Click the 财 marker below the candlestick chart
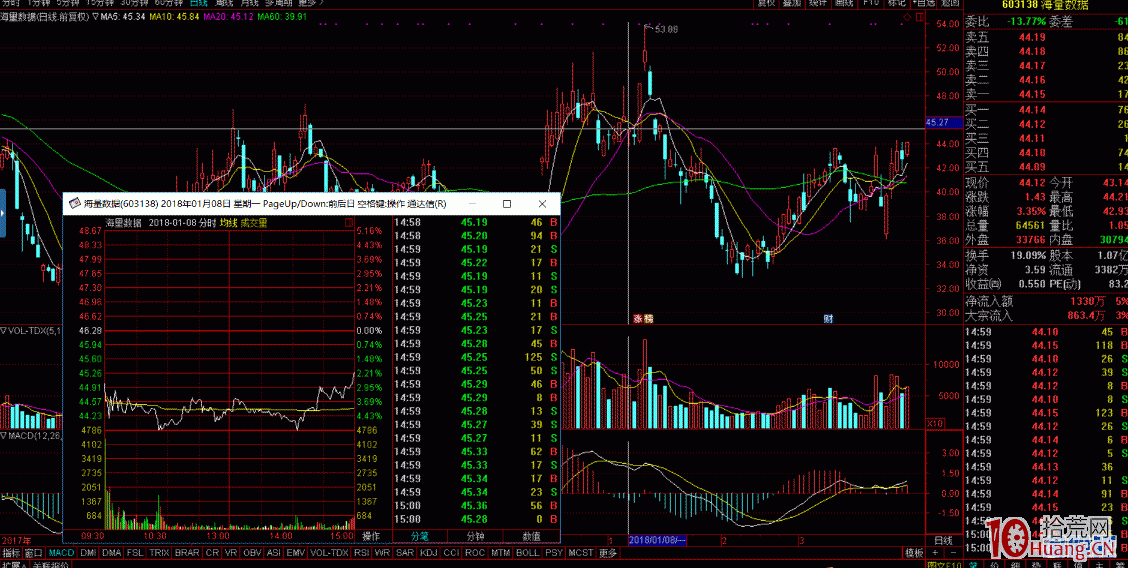Viewport: 1128px width, 568px height. click(828, 319)
